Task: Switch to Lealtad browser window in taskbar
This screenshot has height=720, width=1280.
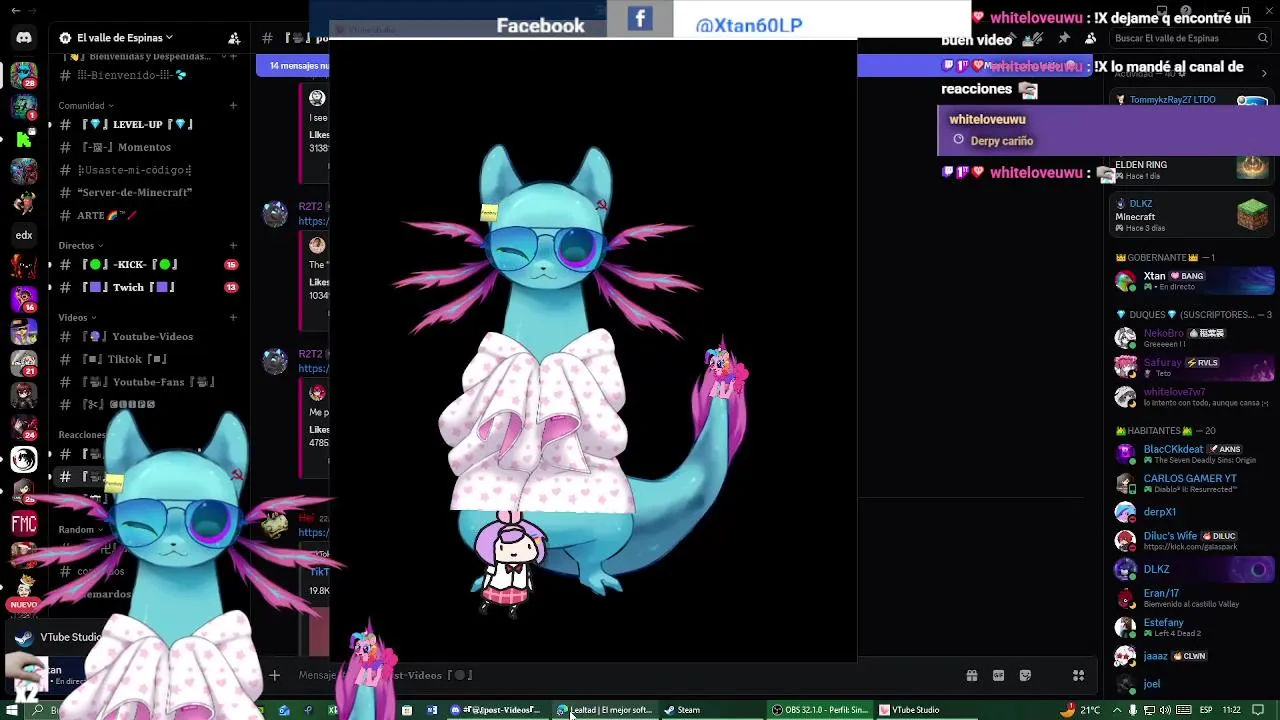Action: pos(605,710)
